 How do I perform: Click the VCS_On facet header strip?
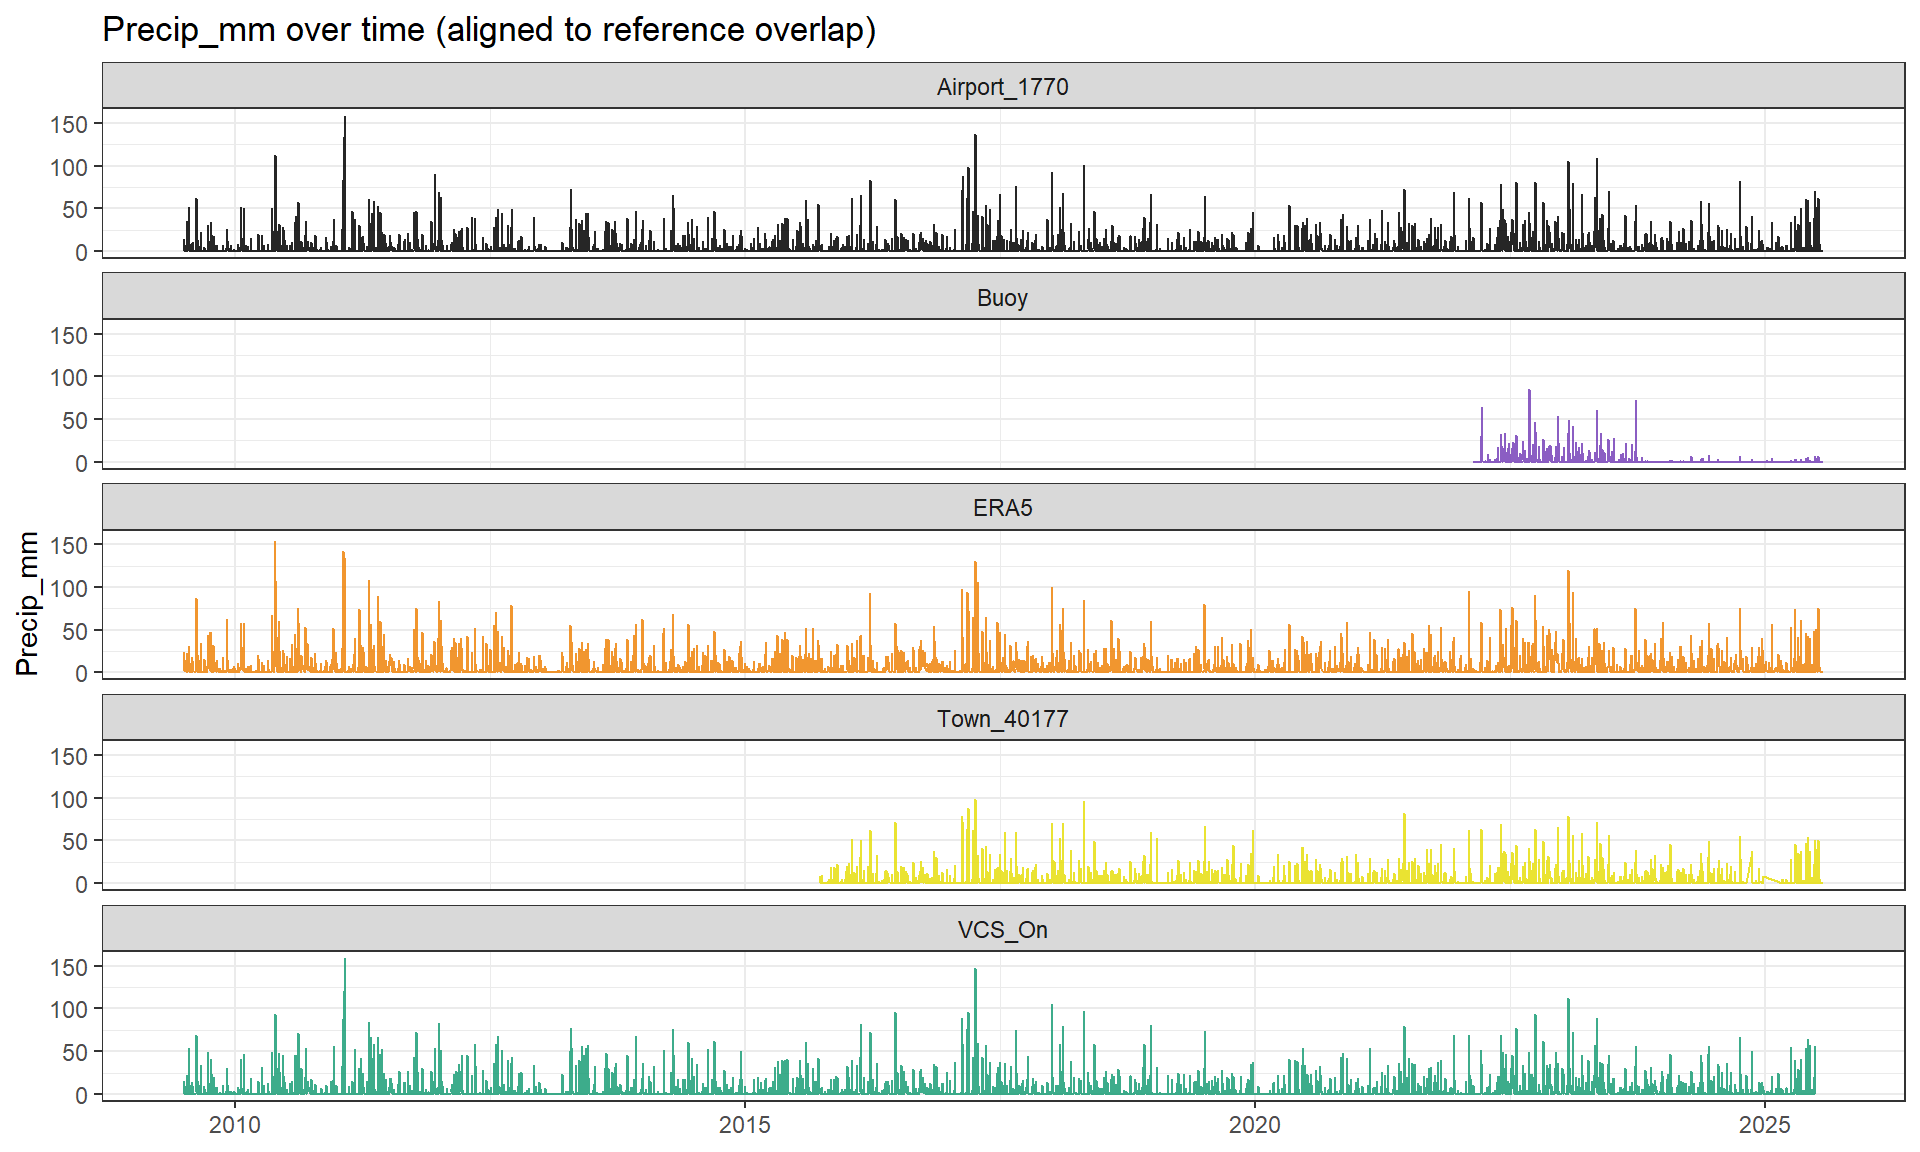coord(1002,930)
